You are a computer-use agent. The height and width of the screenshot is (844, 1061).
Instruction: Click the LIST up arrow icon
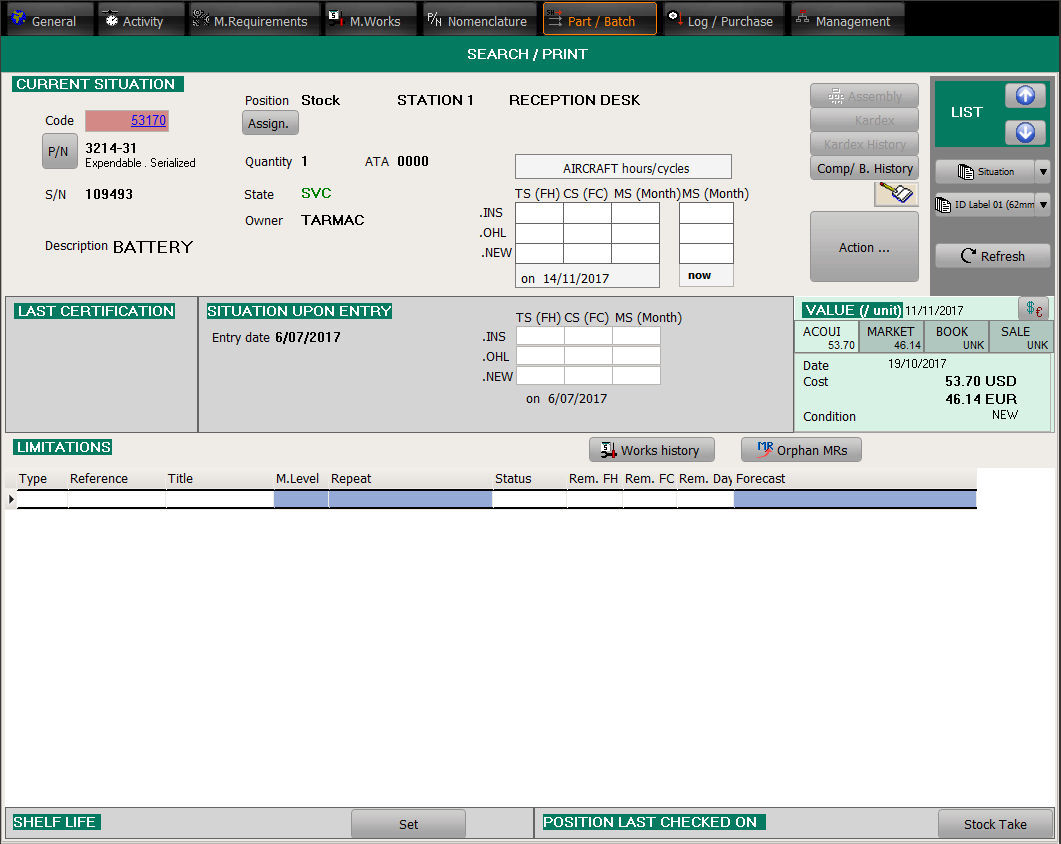pyautogui.click(x=1024, y=96)
